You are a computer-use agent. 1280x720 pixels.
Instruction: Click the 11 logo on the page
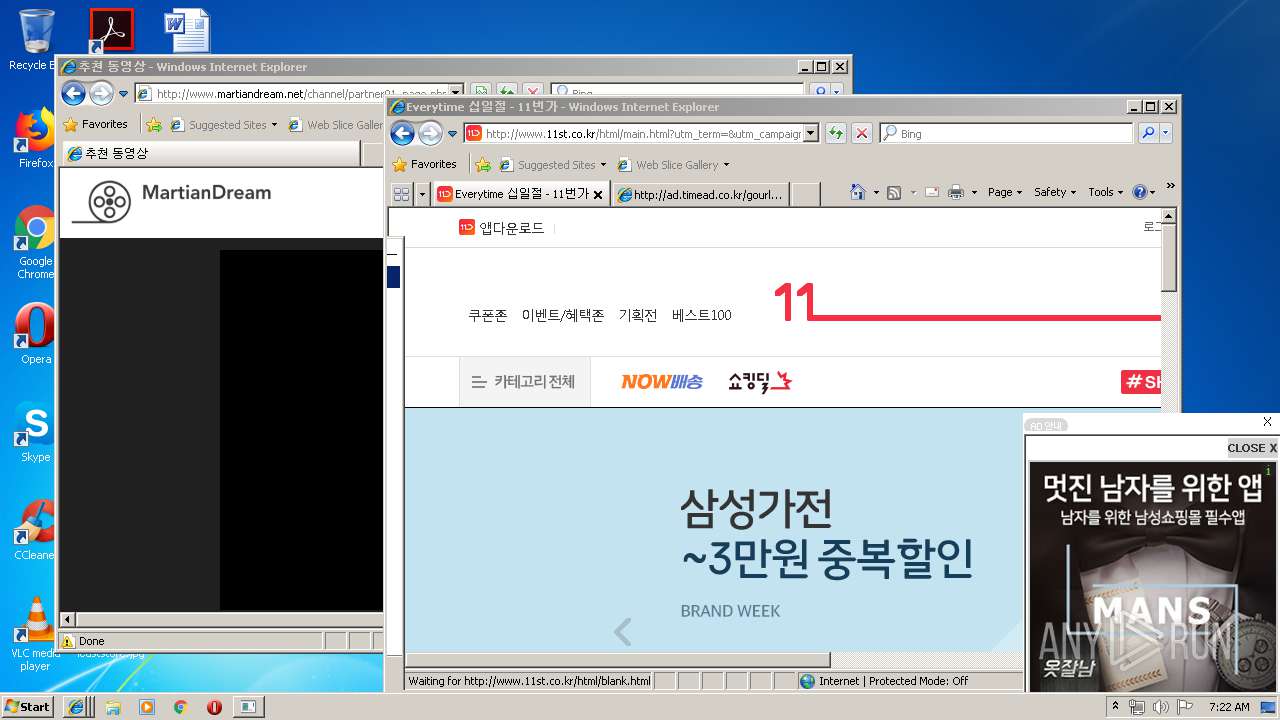pos(795,302)
